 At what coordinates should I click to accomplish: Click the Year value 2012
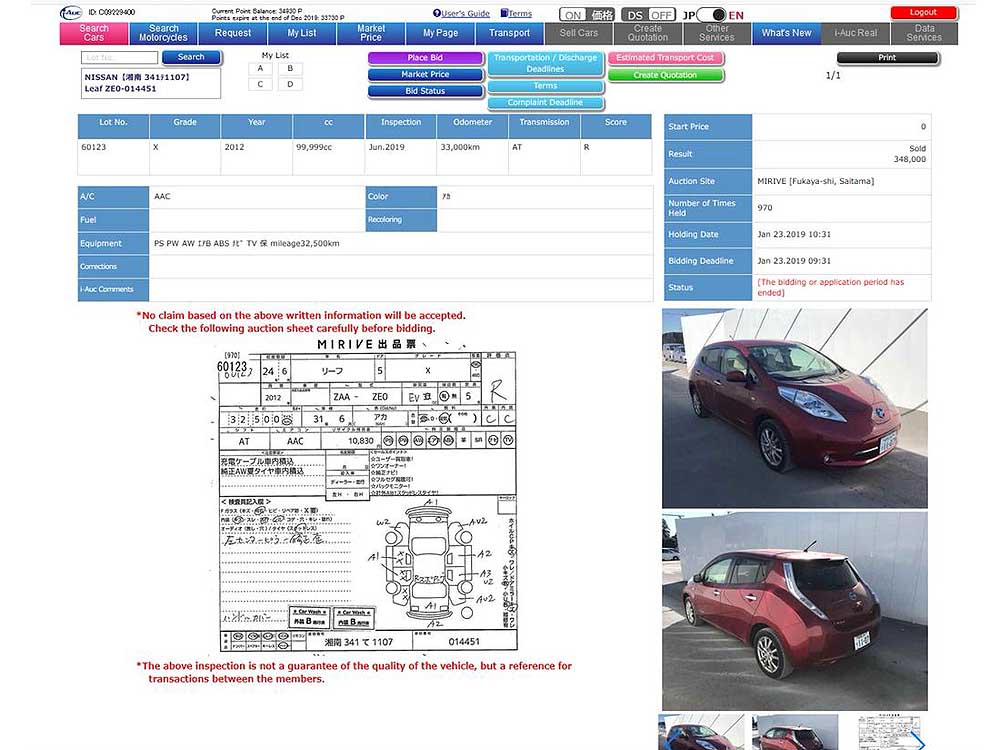234,147
